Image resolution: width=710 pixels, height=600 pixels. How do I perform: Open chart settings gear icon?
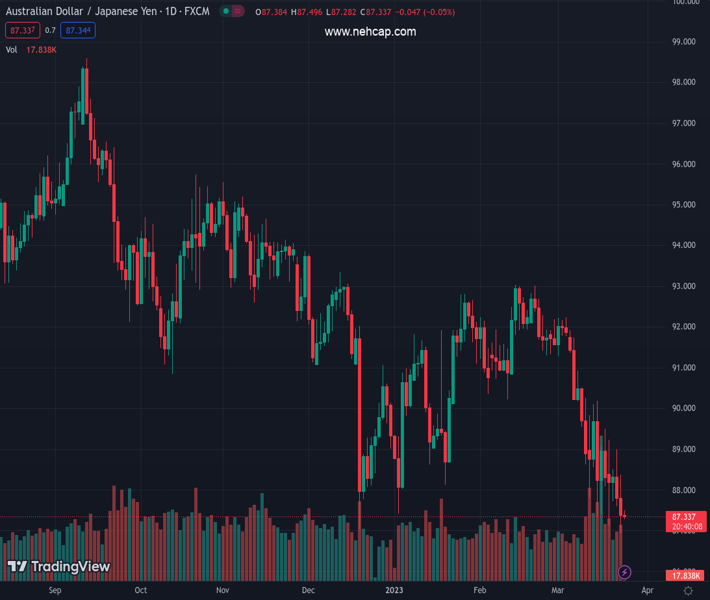tap(688, 591)
